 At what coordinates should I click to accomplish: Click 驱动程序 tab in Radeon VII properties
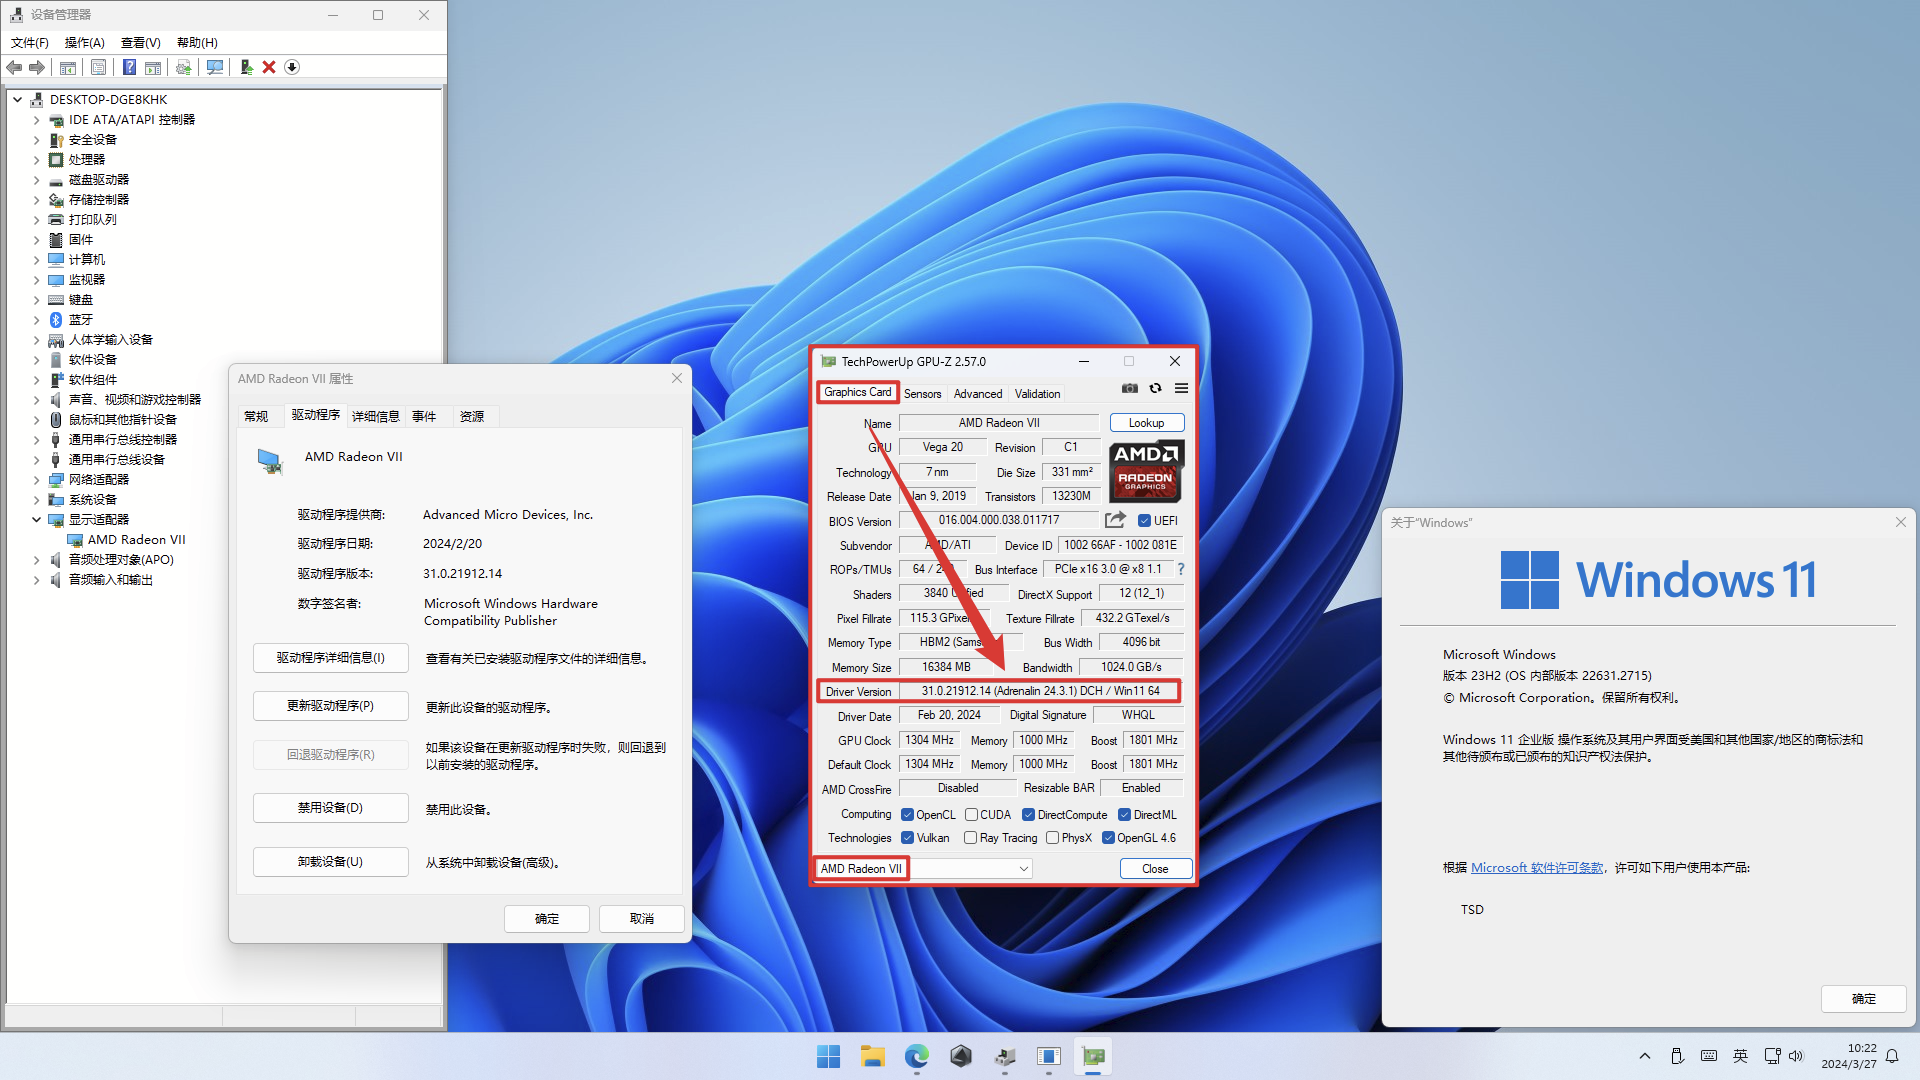[x=313, y=415]
